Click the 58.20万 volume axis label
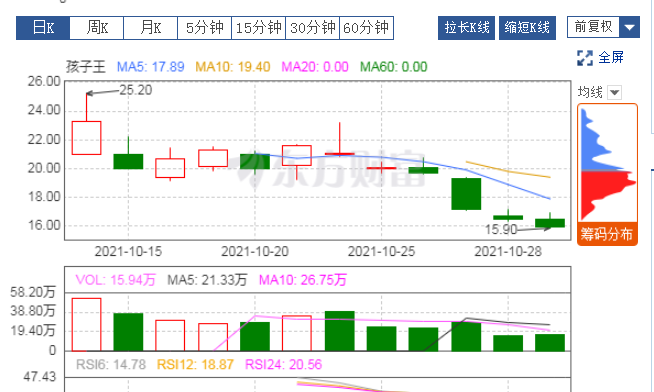This screenshot has height=392, width=654. click(33, 292)
